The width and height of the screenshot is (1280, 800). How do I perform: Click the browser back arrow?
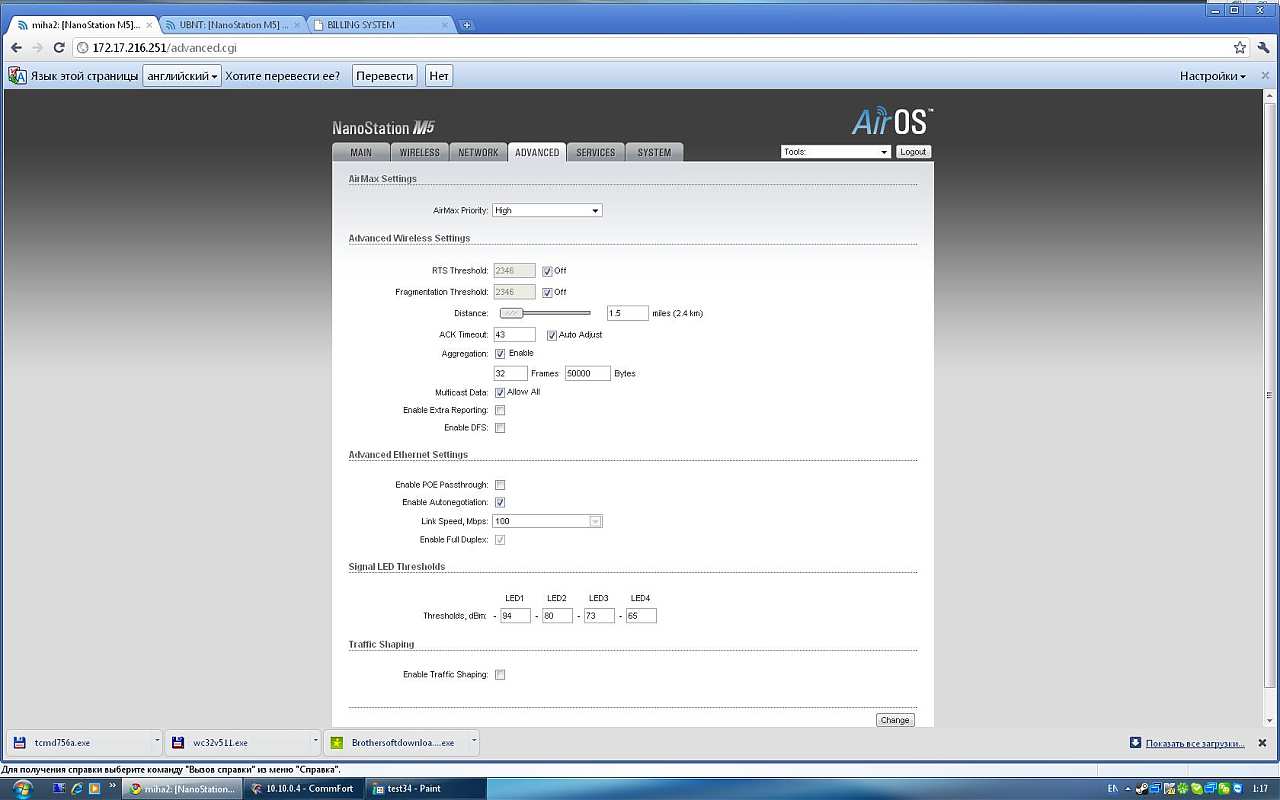[16, 47]
